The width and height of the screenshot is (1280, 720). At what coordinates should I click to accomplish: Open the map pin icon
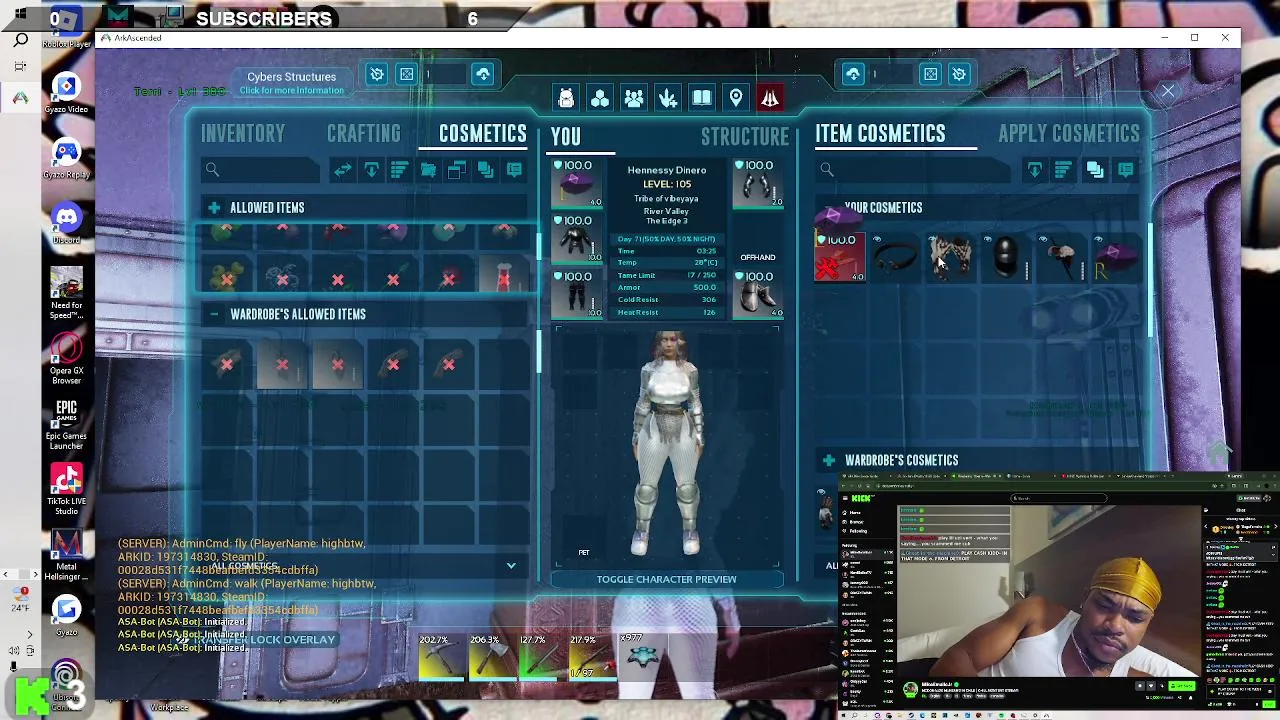[736, 98]
